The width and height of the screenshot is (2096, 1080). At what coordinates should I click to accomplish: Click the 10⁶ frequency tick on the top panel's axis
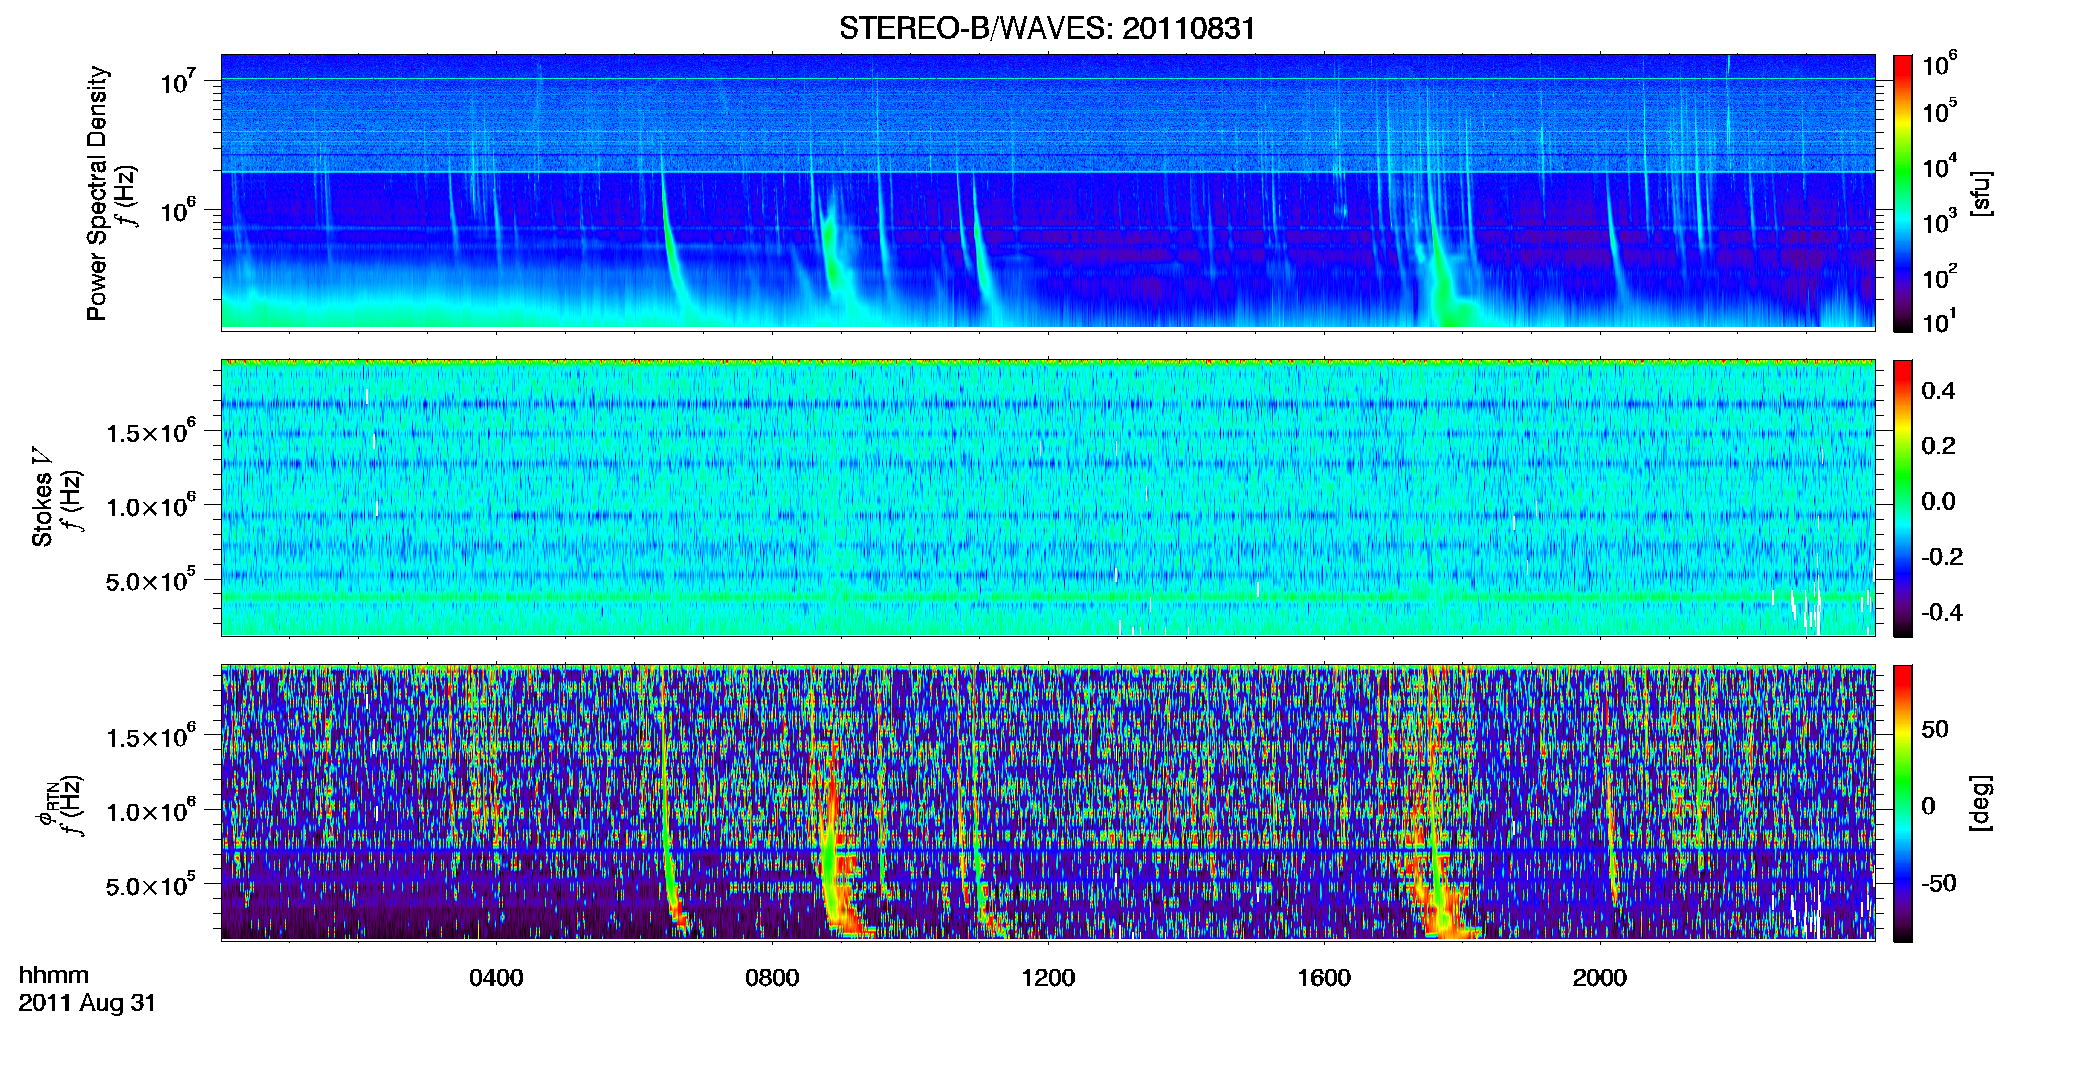click(181, 211)
